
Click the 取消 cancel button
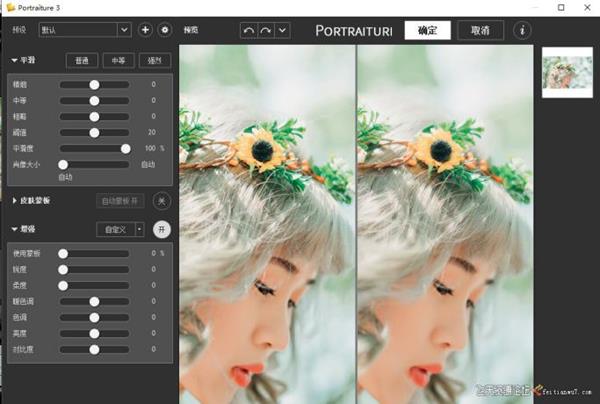(x=480, y=30)
